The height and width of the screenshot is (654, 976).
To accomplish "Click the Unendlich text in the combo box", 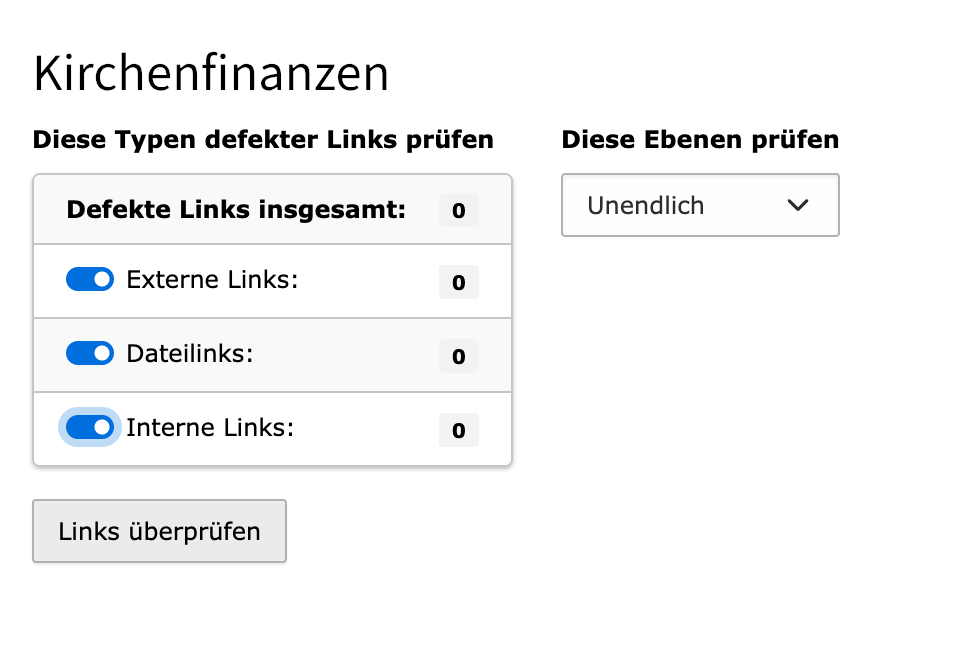I will 646,206.
